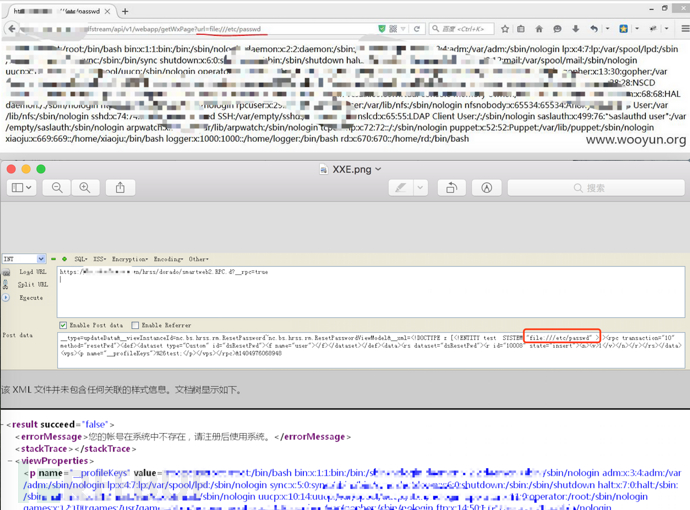Open the HackBar Encryption menu
Screen dimensions: 690x510
[x=130, y=259]
